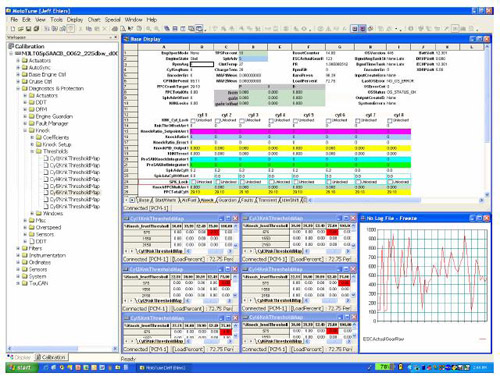Click the Base Display vertical scrollbar
The height and width of the screenshot is (380, 500).
coord(487,120)
